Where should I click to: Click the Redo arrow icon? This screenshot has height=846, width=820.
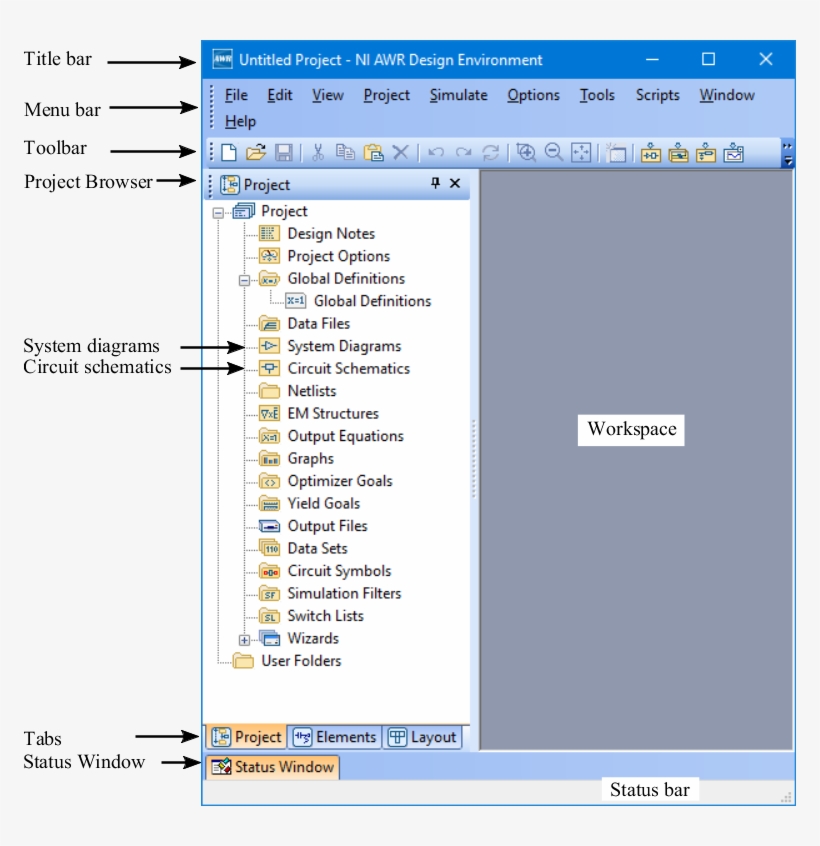click(463, 153)
